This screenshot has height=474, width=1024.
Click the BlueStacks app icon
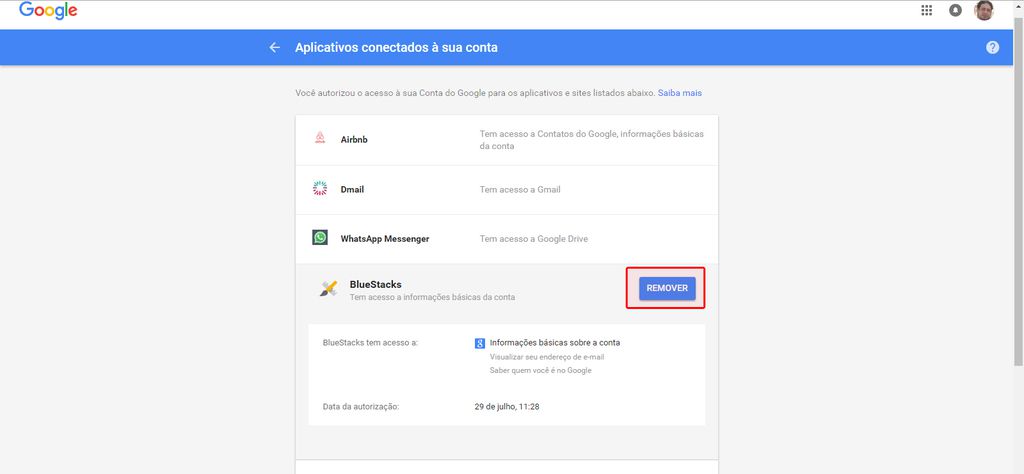pos(329,289)
